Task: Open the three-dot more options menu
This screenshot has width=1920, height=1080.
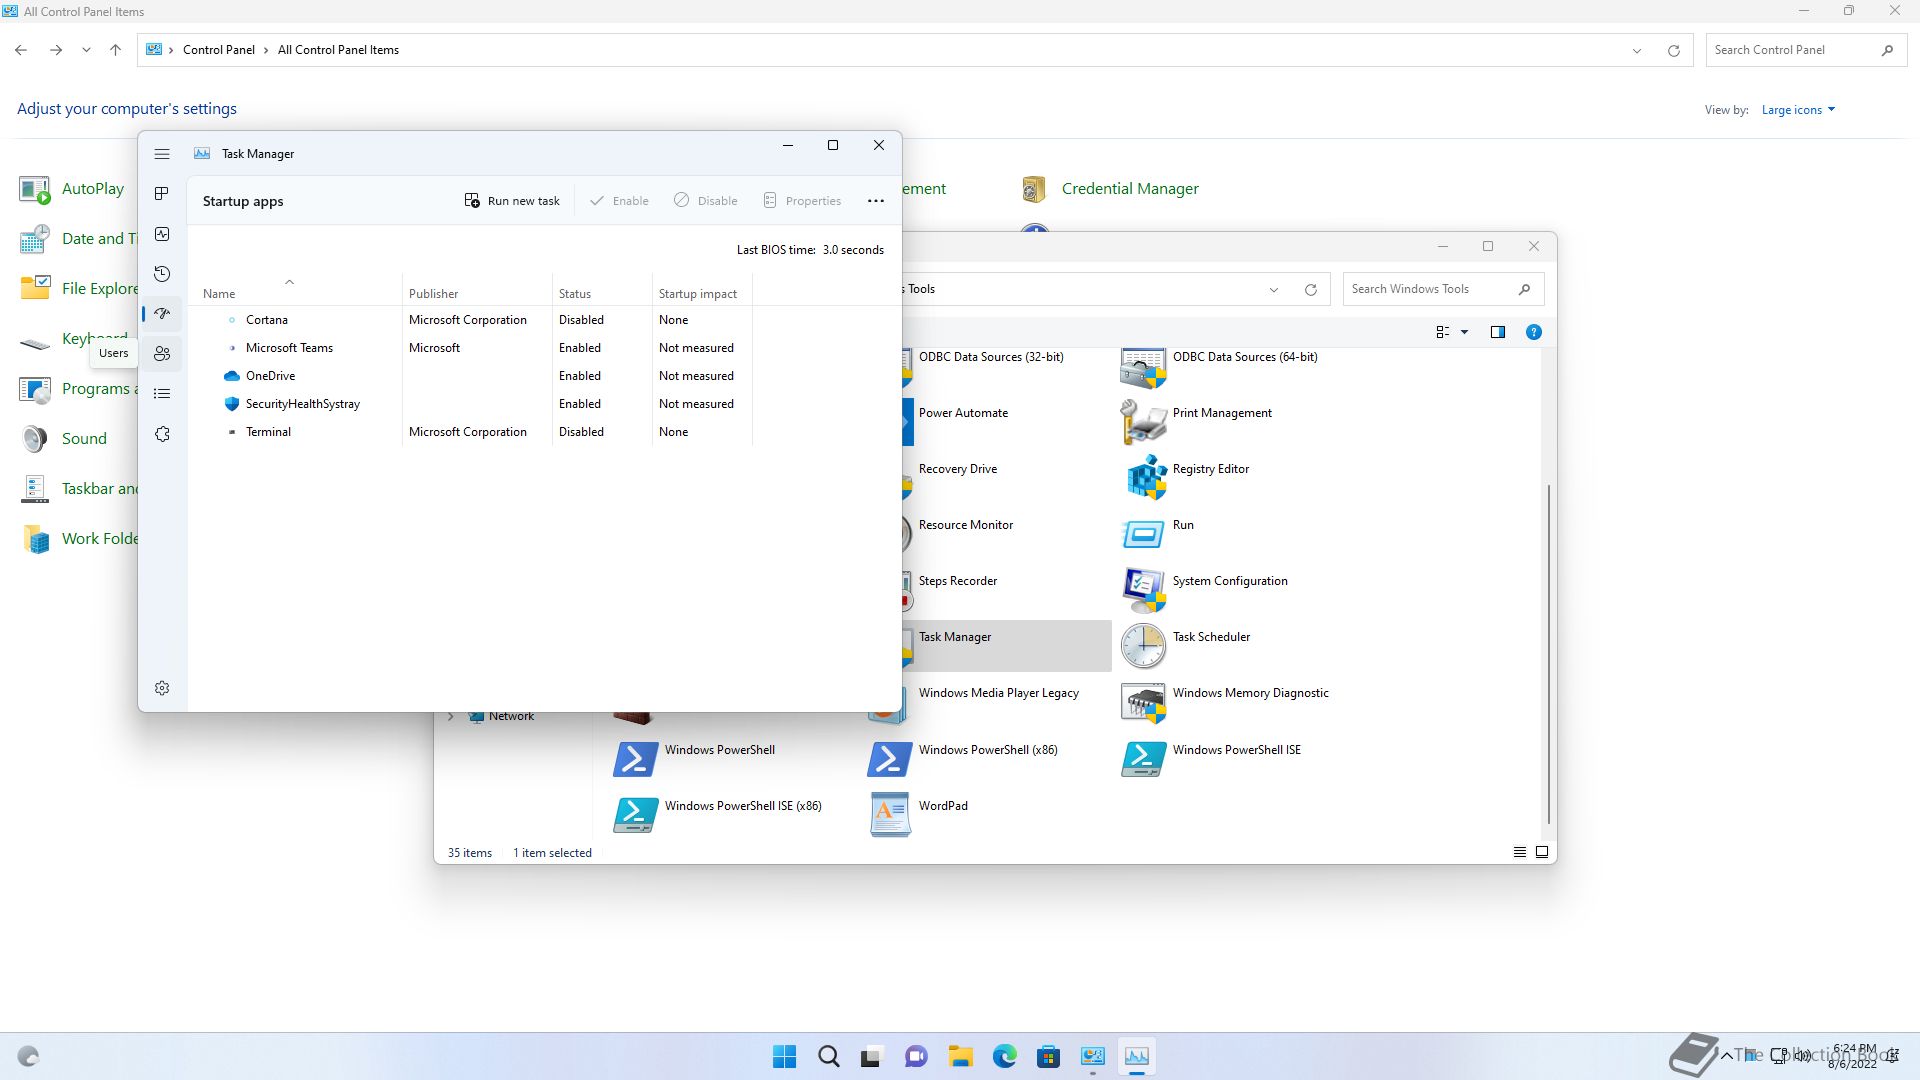Action: point(876,201)
